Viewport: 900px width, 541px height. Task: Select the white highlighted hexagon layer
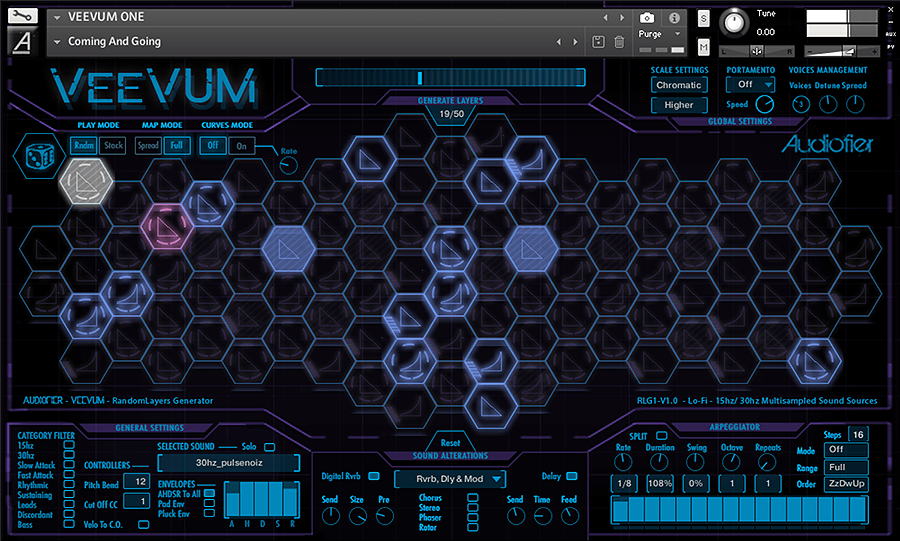[x=86, y=181]
